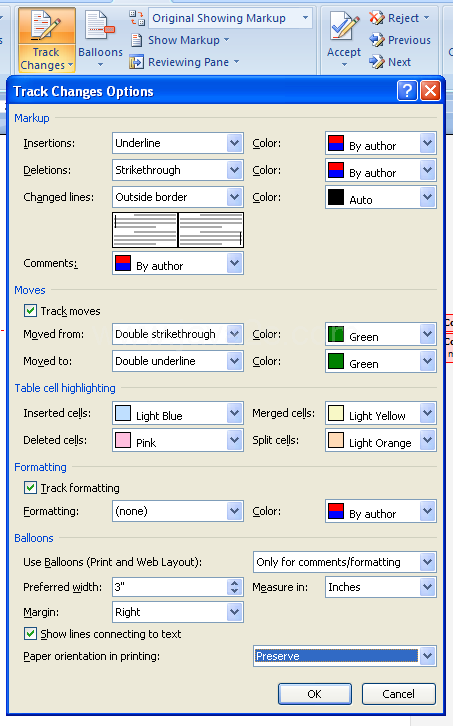Open Paper orientation Preserve dropdown
This screenshot has height=726, width=453.
click(x=345, y=656)
